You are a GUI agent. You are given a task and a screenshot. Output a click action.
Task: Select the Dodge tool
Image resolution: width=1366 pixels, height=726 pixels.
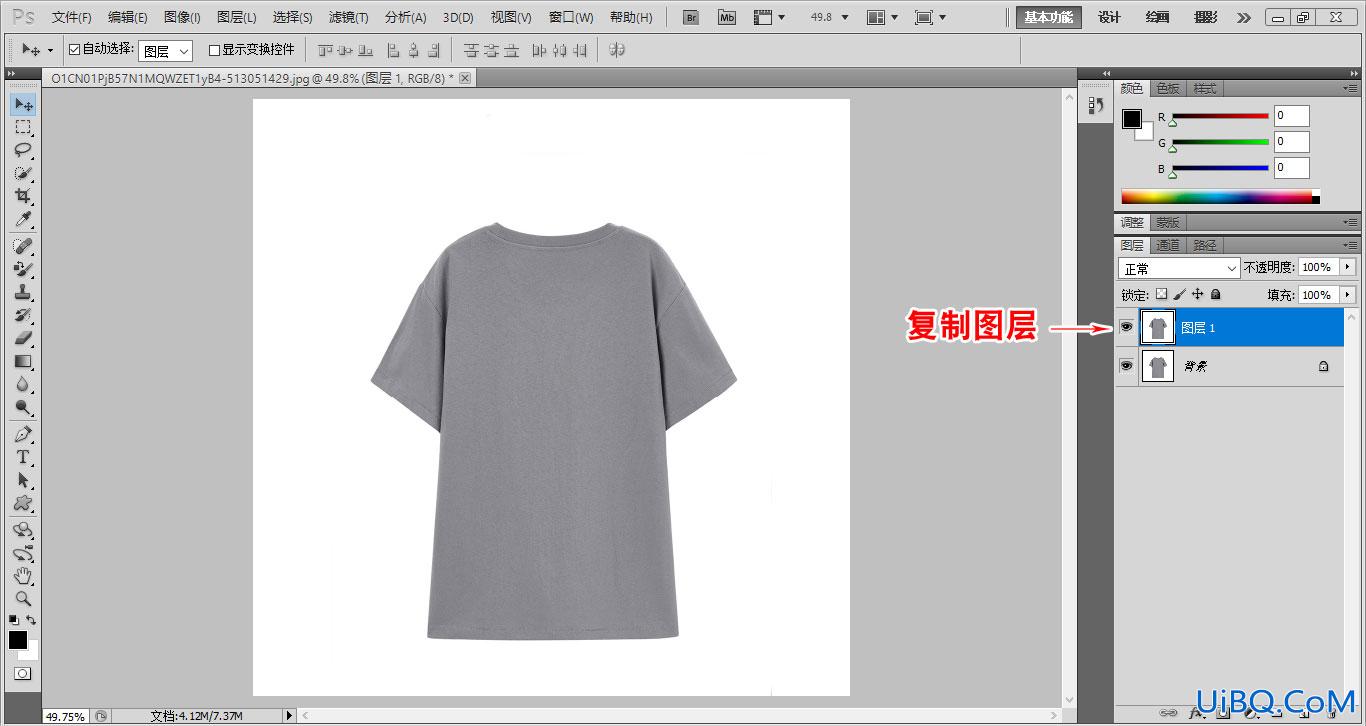23,407
